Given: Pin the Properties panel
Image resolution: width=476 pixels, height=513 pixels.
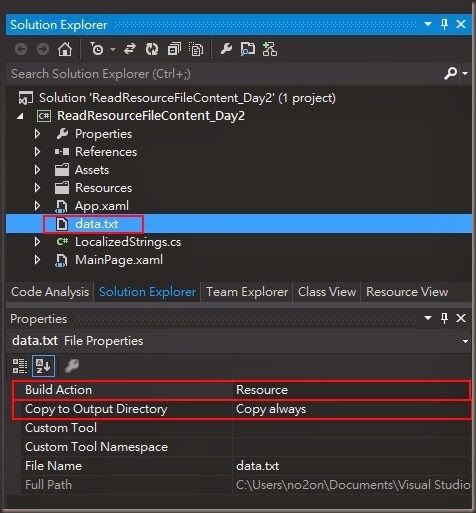Looking at the screenshot, I should coord(444,318).
